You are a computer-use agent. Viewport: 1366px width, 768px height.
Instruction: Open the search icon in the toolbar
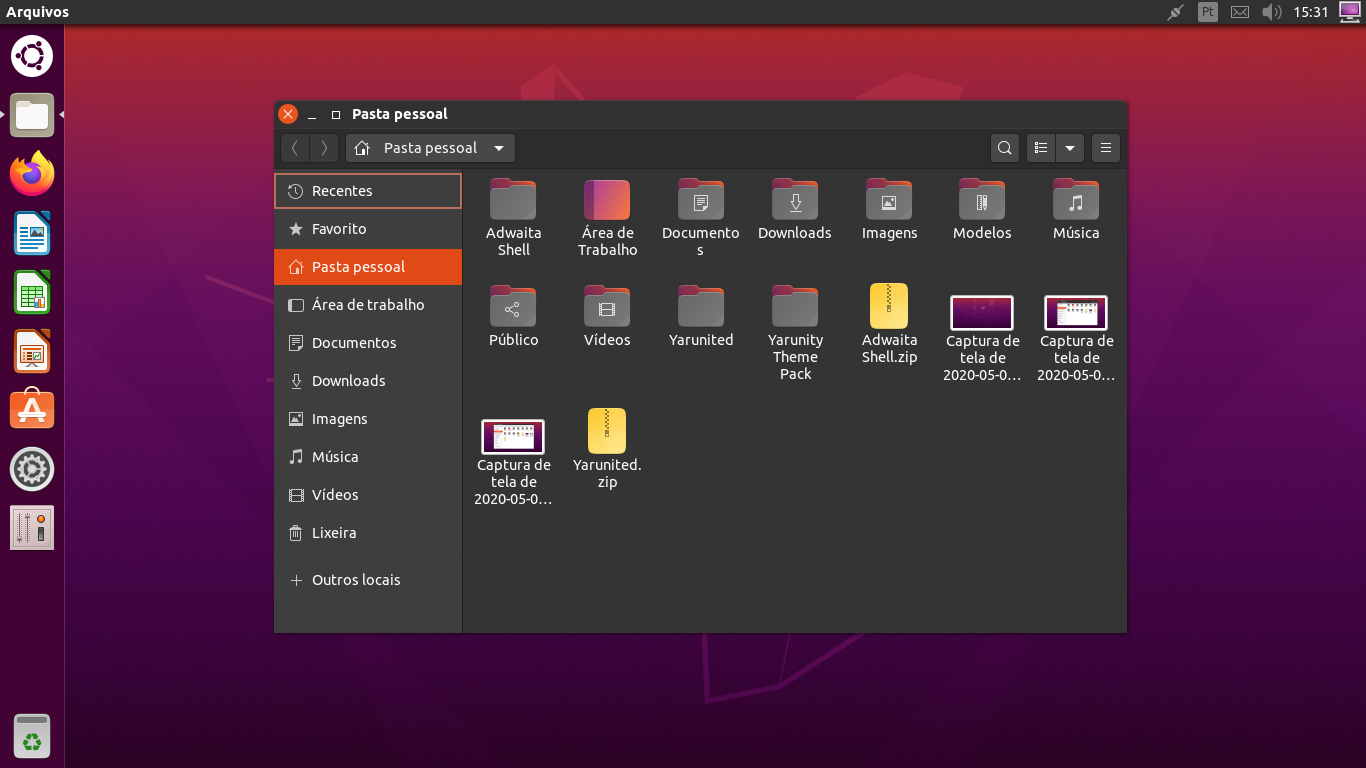tap(1004, 147)
